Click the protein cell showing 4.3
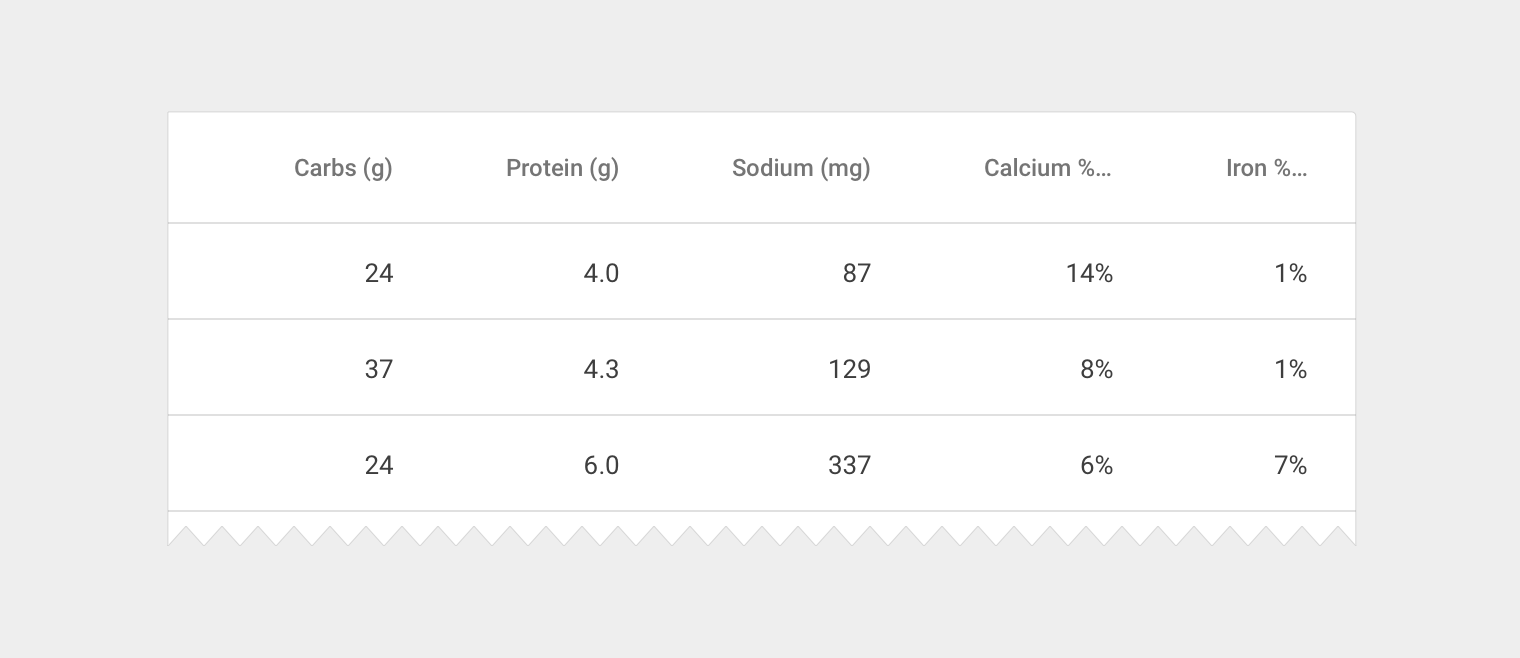 [x=601, y=369]
